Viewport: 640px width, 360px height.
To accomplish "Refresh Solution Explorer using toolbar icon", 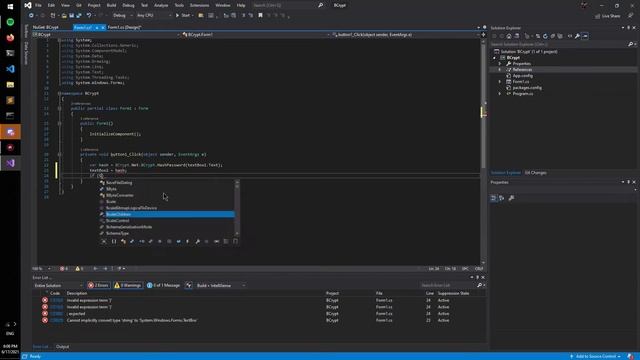I will point(545,36).
